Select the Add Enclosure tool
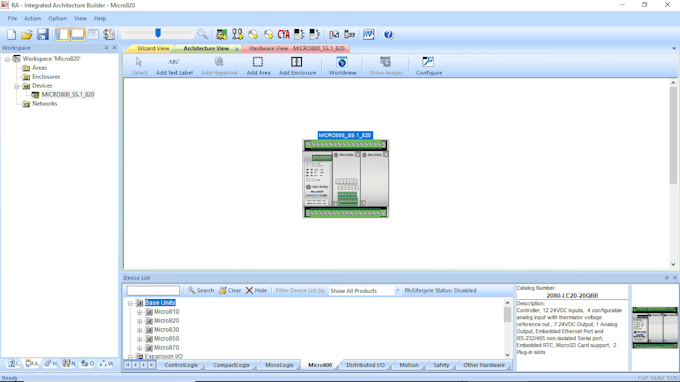 [x=298, y=66]
